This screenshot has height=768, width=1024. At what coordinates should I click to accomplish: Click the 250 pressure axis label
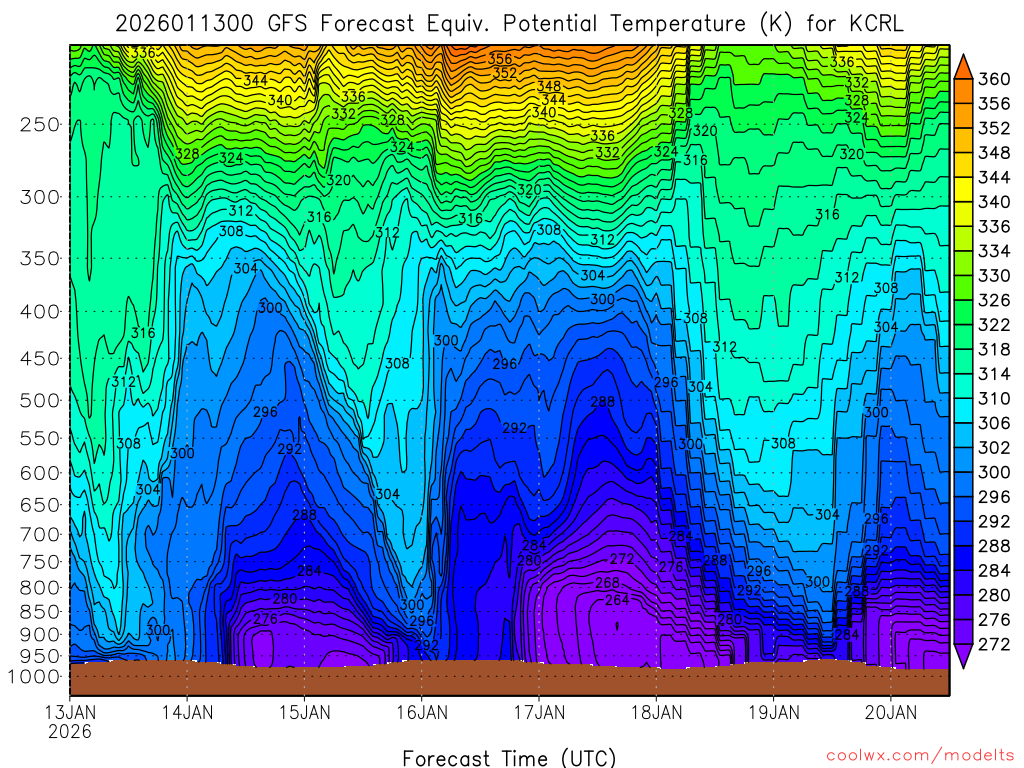40,124
